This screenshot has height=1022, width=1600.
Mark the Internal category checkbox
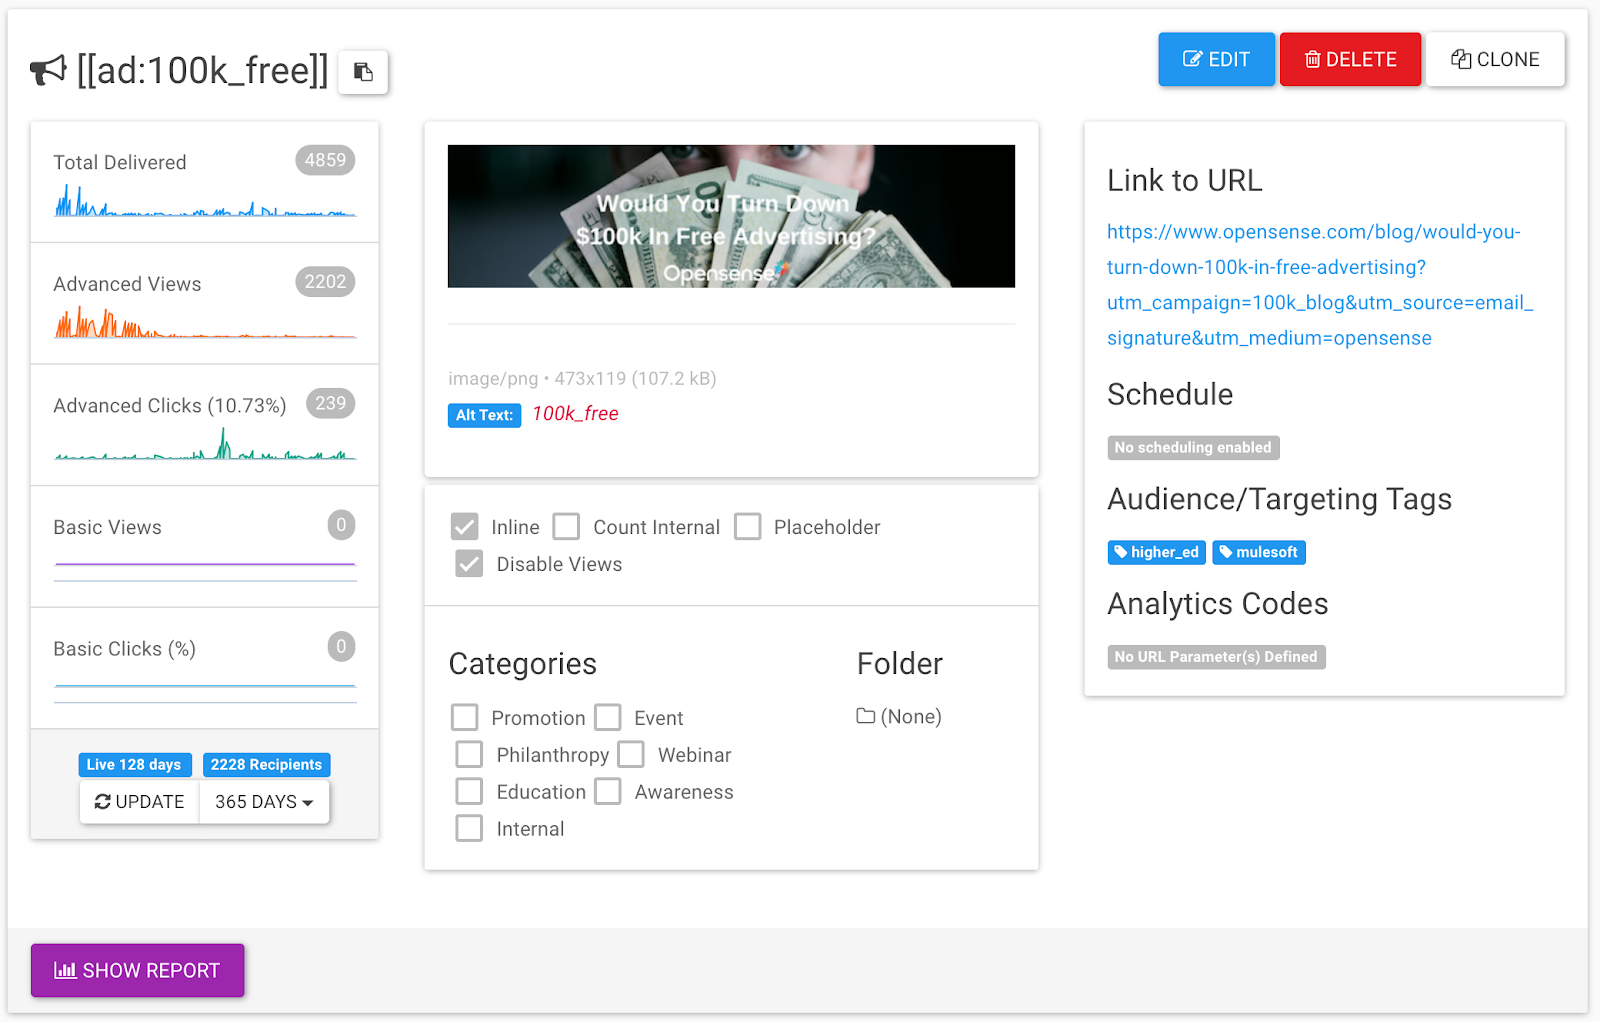[469, 829]
